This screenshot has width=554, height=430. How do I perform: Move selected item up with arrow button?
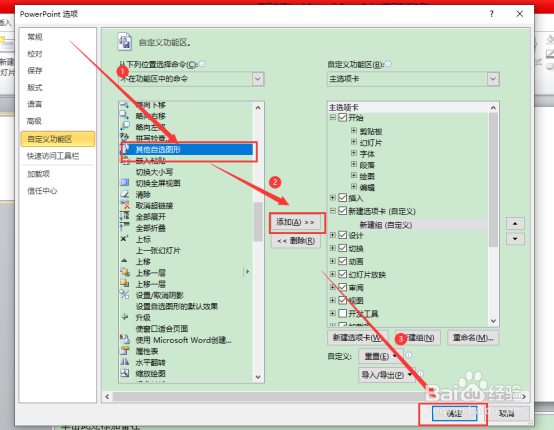515,223
